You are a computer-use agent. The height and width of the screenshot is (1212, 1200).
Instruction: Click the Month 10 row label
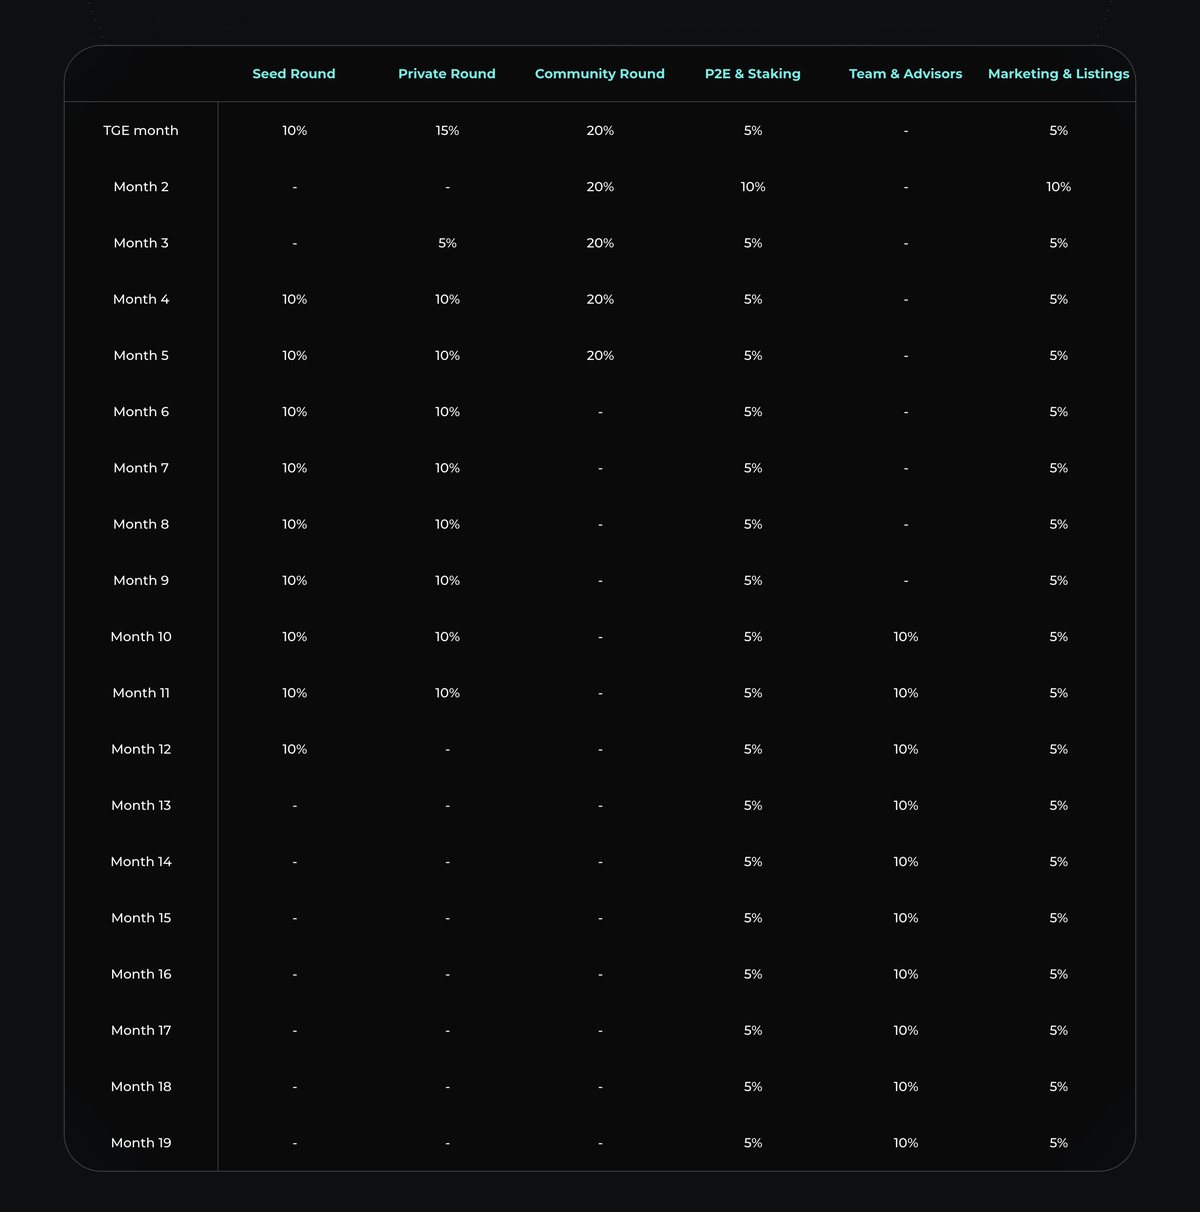(x=141, y=637)
